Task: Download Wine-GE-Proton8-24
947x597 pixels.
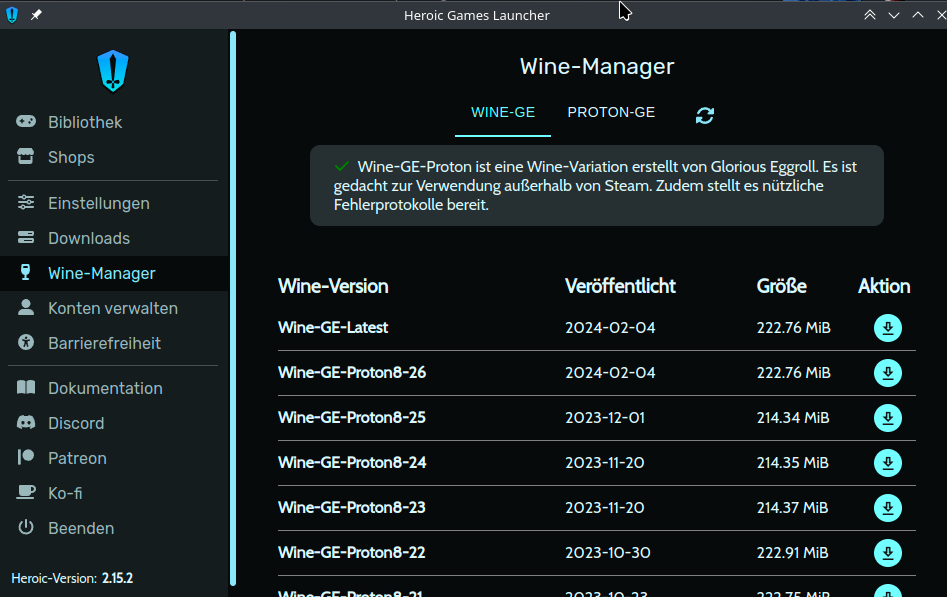Action: (887, 463)
